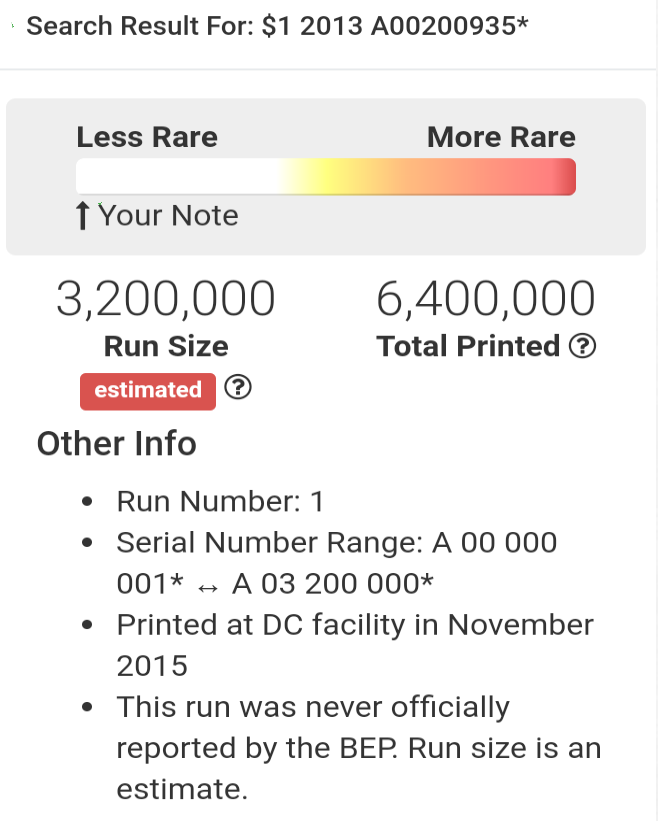Open the help icon beside Total Printed
The image size is (658, 821).
coord(582,346)
